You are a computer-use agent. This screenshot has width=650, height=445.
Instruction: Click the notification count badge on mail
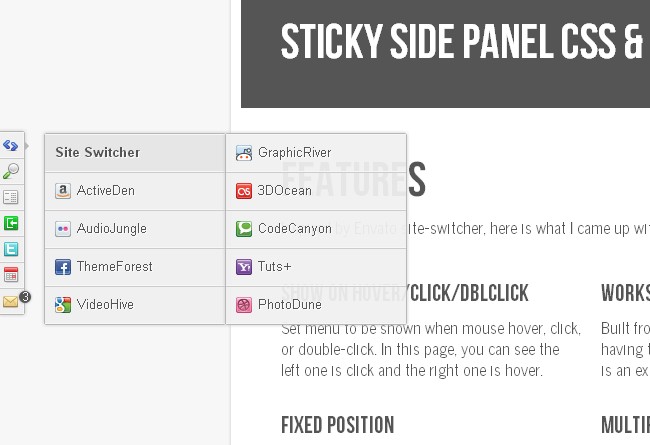[25, 297]
